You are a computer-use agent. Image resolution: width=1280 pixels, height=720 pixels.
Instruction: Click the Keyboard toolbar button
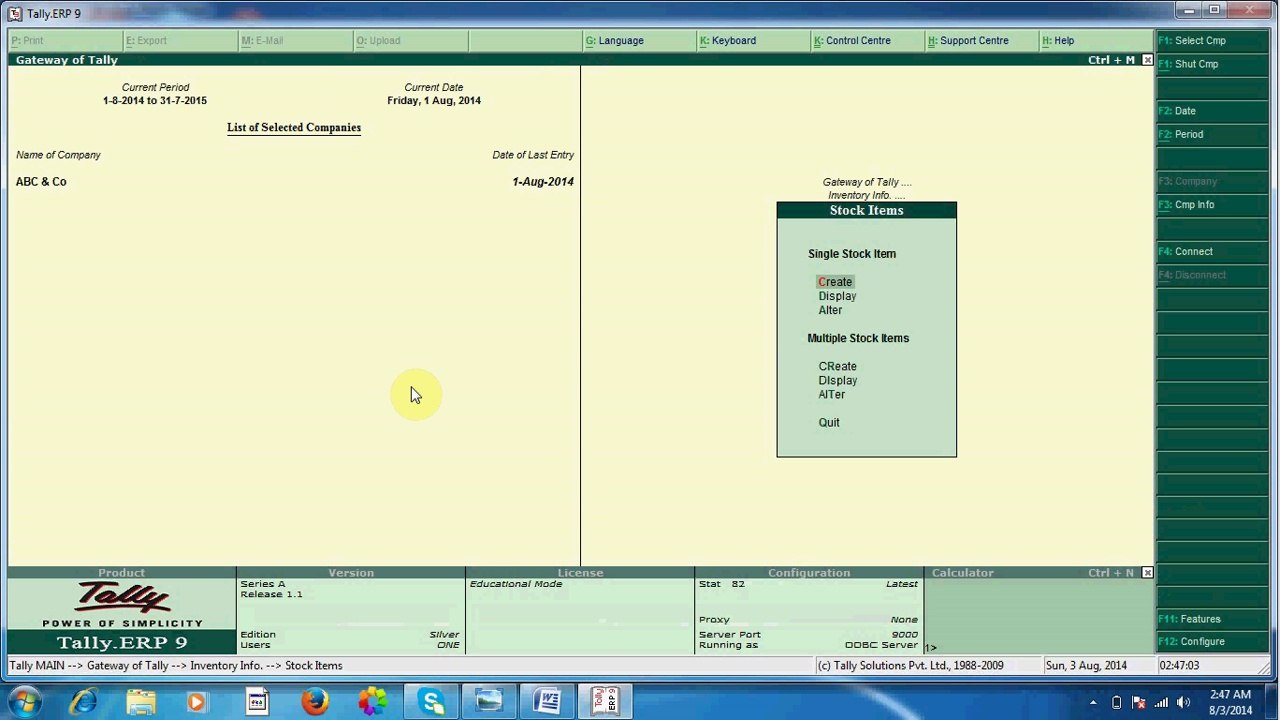pos(753,41)
